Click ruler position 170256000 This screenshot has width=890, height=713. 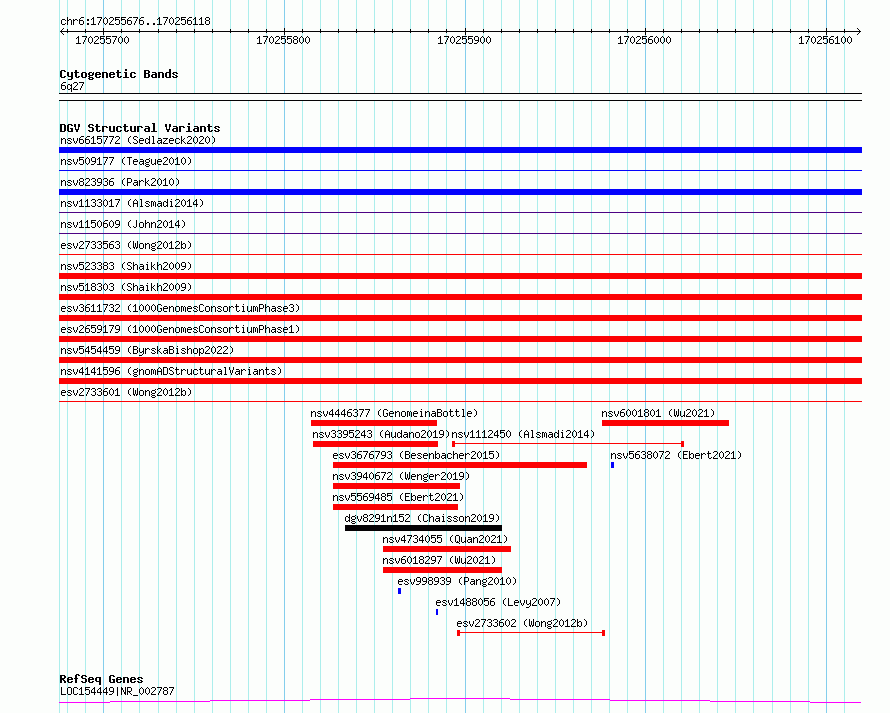[x=644, y=40]
